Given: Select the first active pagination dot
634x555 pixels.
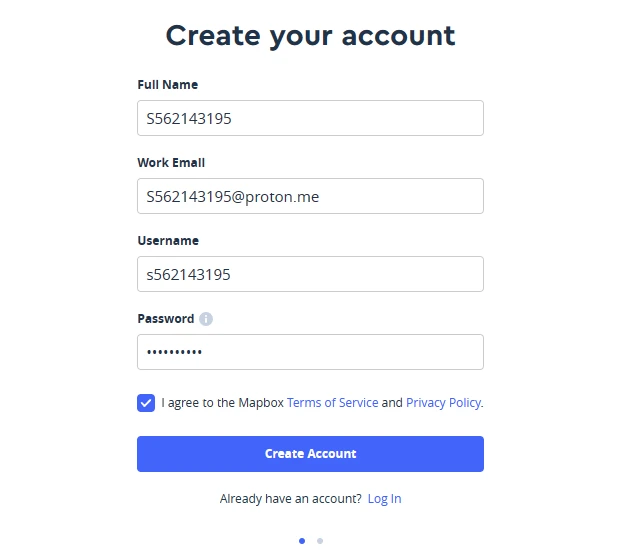Looking at the screenshot, I should tap(302, 541).
